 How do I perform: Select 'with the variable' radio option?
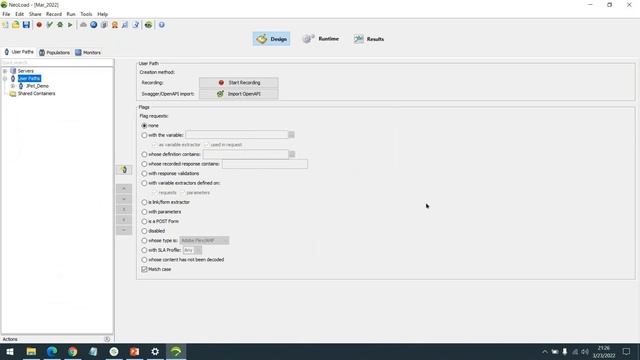tap(144, 135)
